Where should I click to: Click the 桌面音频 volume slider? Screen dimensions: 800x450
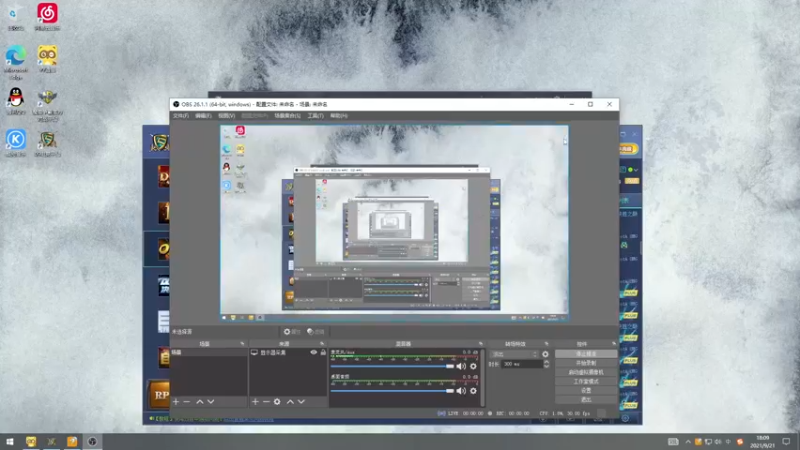click(x=392, y=391)
